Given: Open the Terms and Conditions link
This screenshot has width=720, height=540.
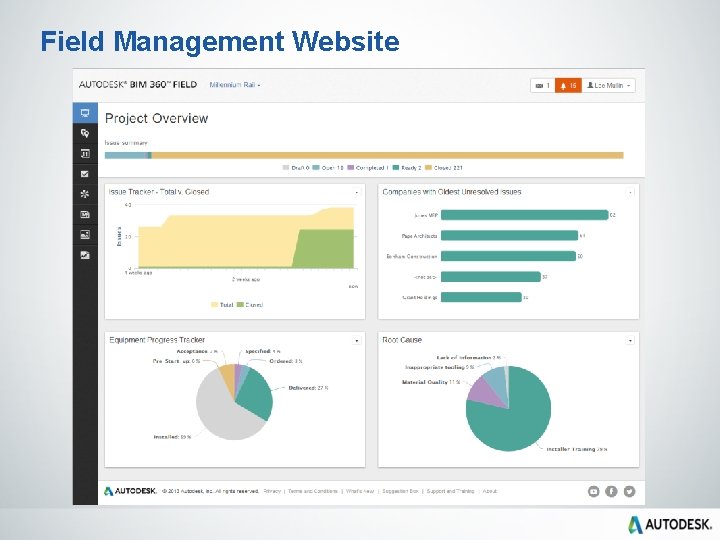Looking at the screenshot, I should pos(313,491).
